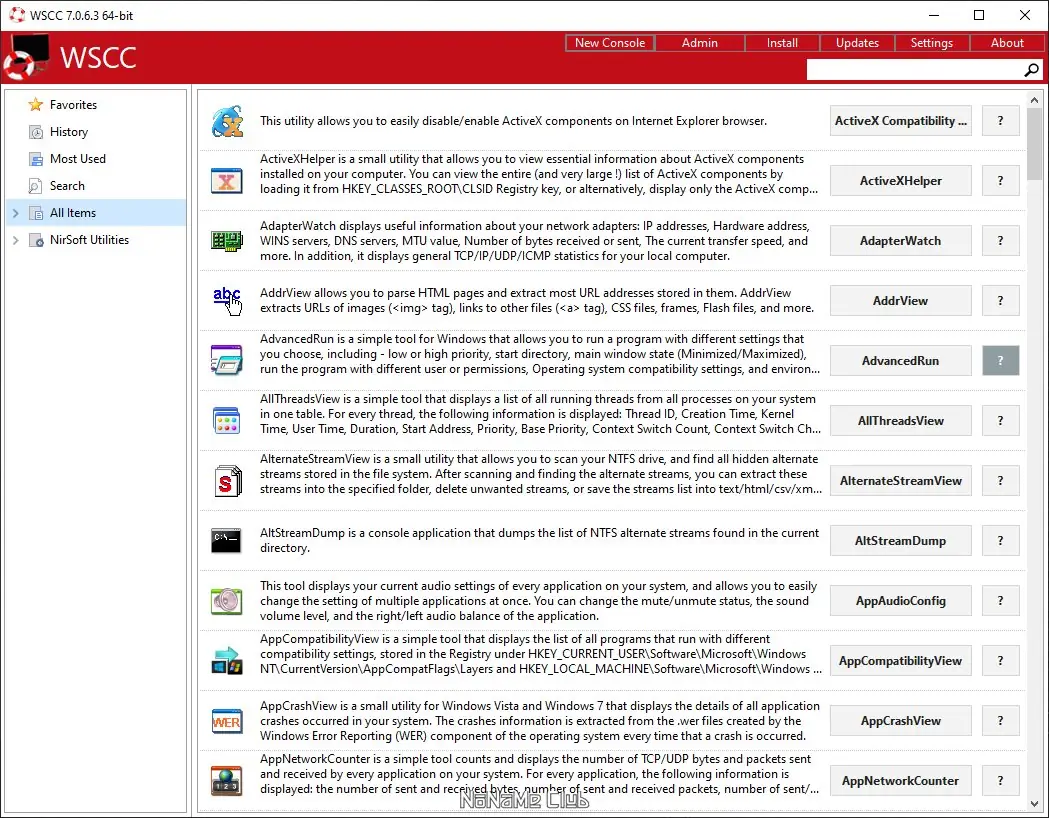This screenshot has width=1049, height=818.
Task: Select Most Used in the sidebar
Action: click(x=96, y=159)
